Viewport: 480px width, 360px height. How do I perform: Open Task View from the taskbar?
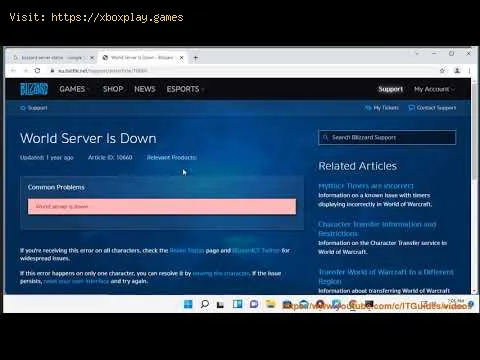click(220, 304)
